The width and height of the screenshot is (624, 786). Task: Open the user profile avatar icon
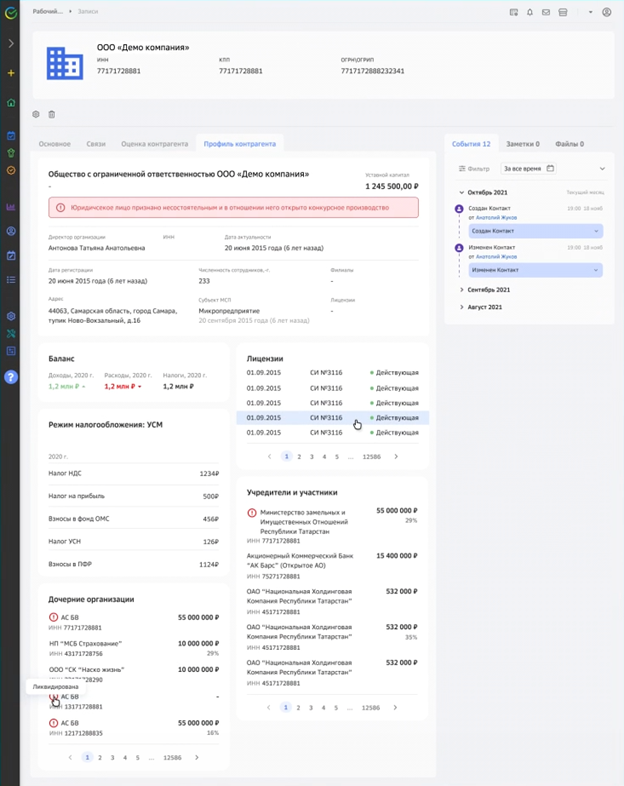tap(606, 12)
